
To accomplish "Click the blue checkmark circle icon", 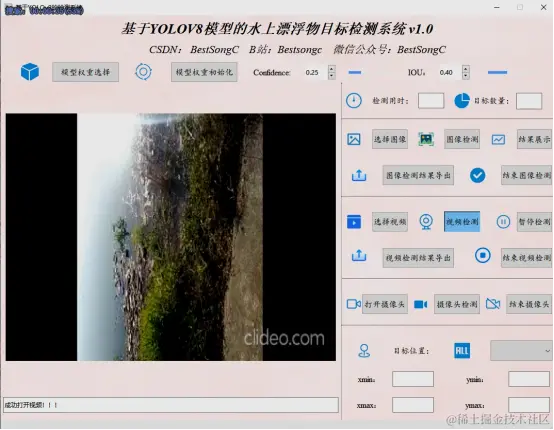I will [x=477, y=175].
